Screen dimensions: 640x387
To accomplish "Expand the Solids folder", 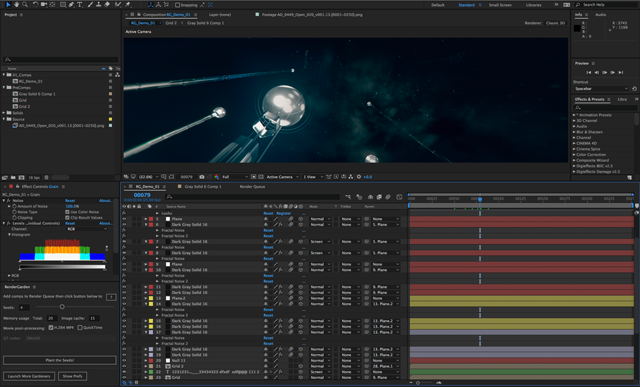I will point(4,113).
